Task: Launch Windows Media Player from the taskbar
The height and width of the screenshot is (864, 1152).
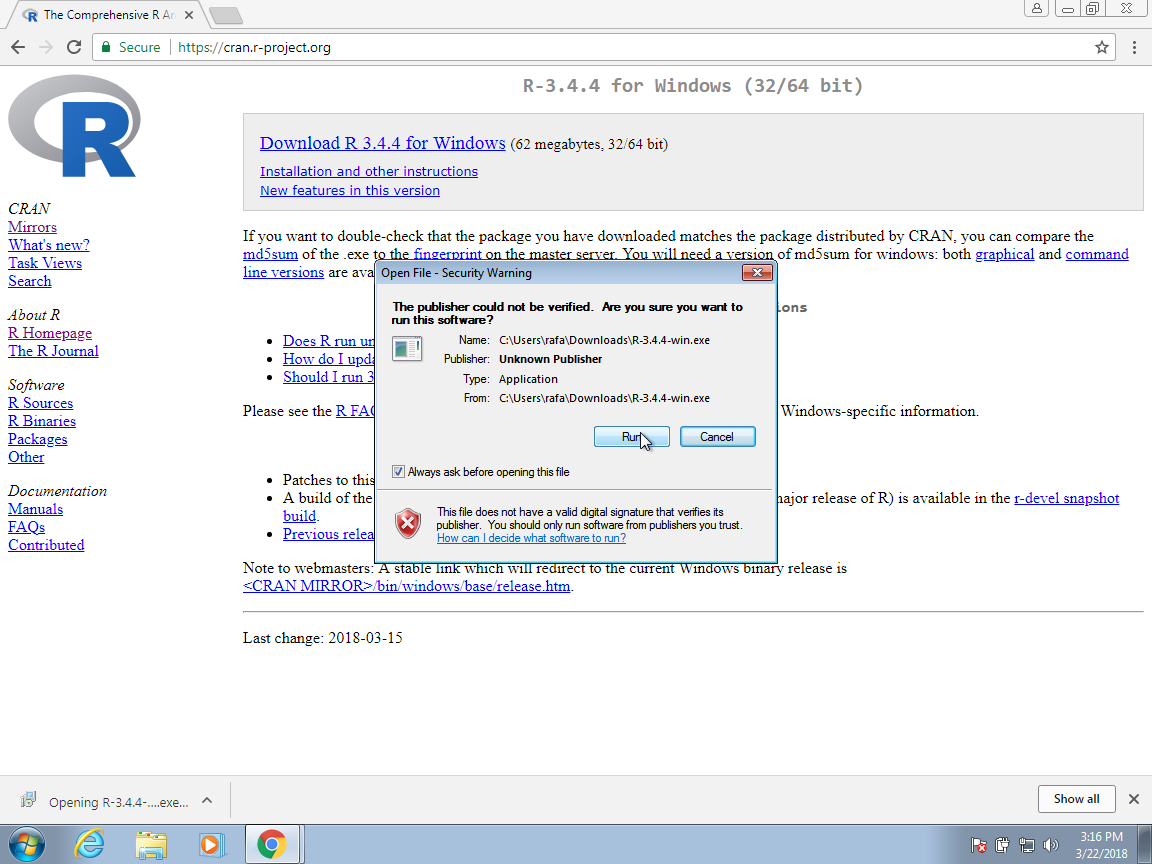Action: 211,844
